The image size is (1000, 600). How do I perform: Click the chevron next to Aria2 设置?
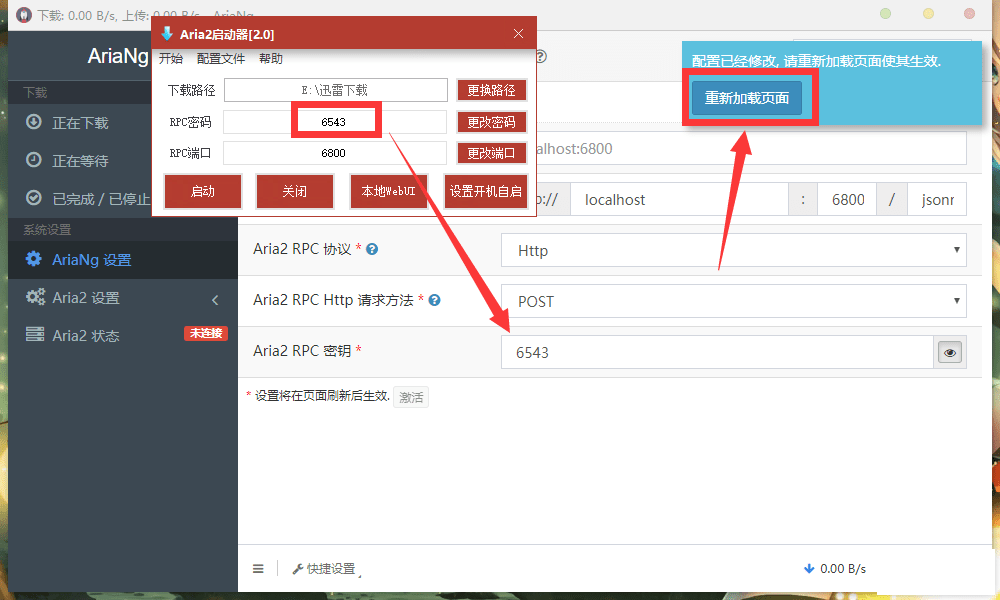tap(215, 300)
